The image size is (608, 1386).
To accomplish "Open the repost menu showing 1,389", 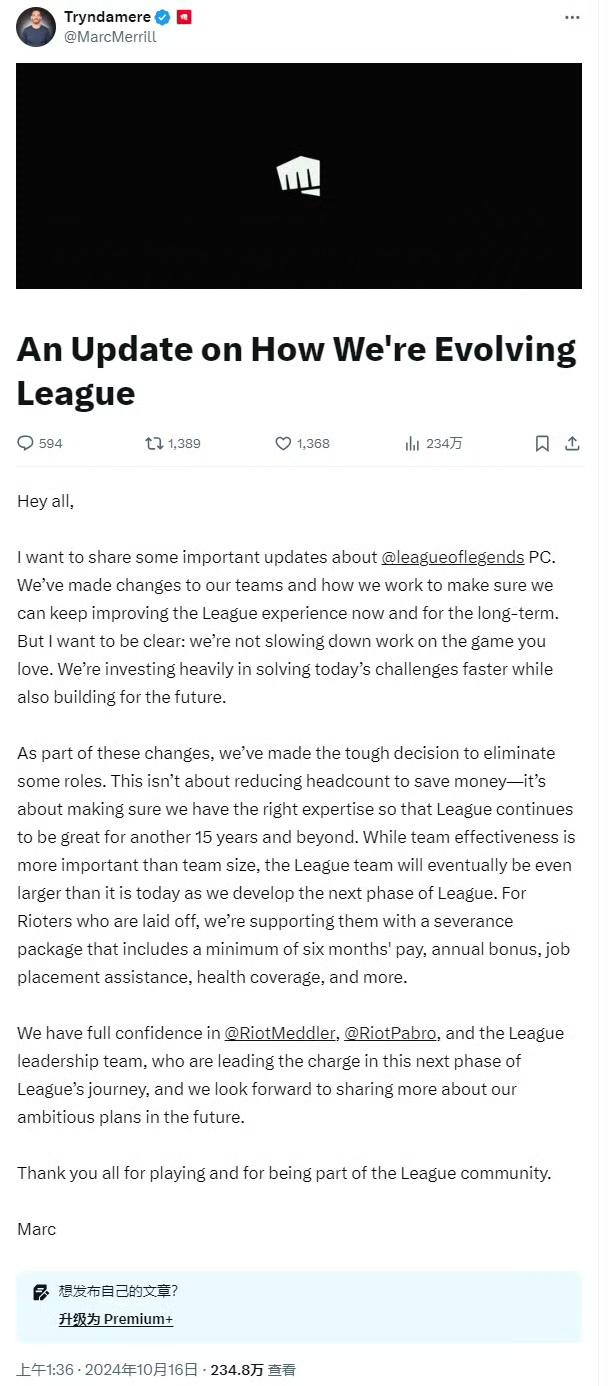I will [x=155, y=443].
